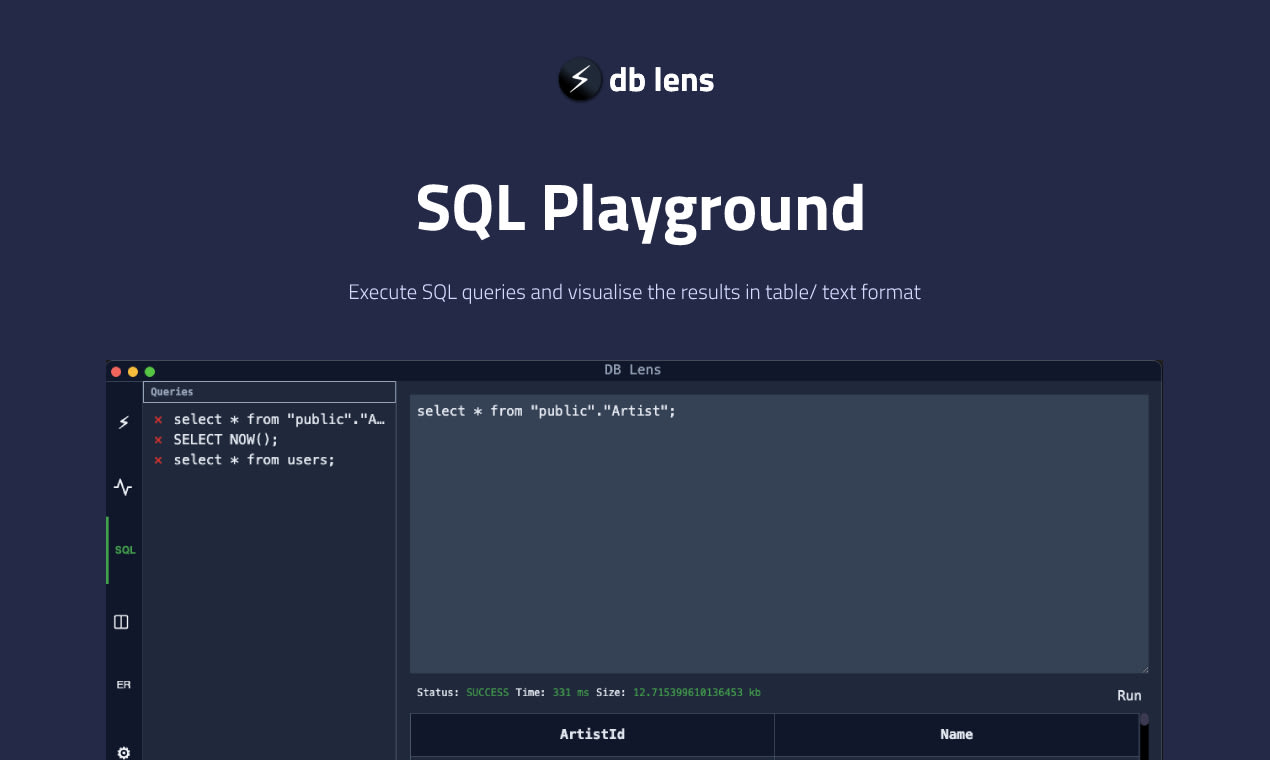Click the SUCCESS status text
Viewport: 1270px width, 760px height.
tap(487, 692)
